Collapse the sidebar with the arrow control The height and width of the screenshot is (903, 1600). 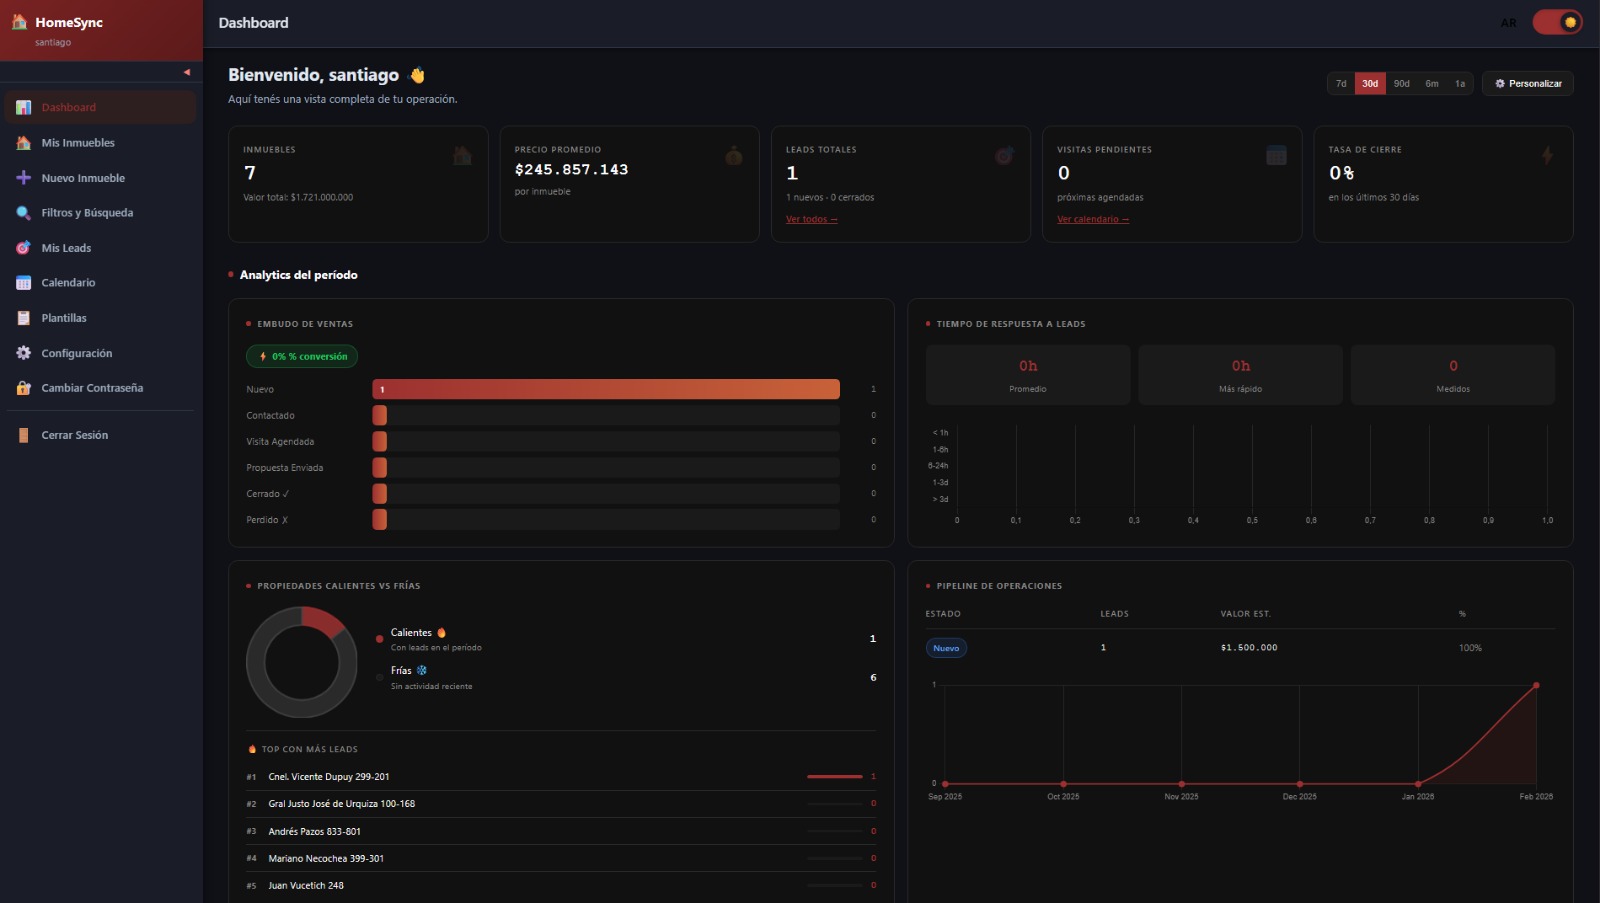point(186,71)
